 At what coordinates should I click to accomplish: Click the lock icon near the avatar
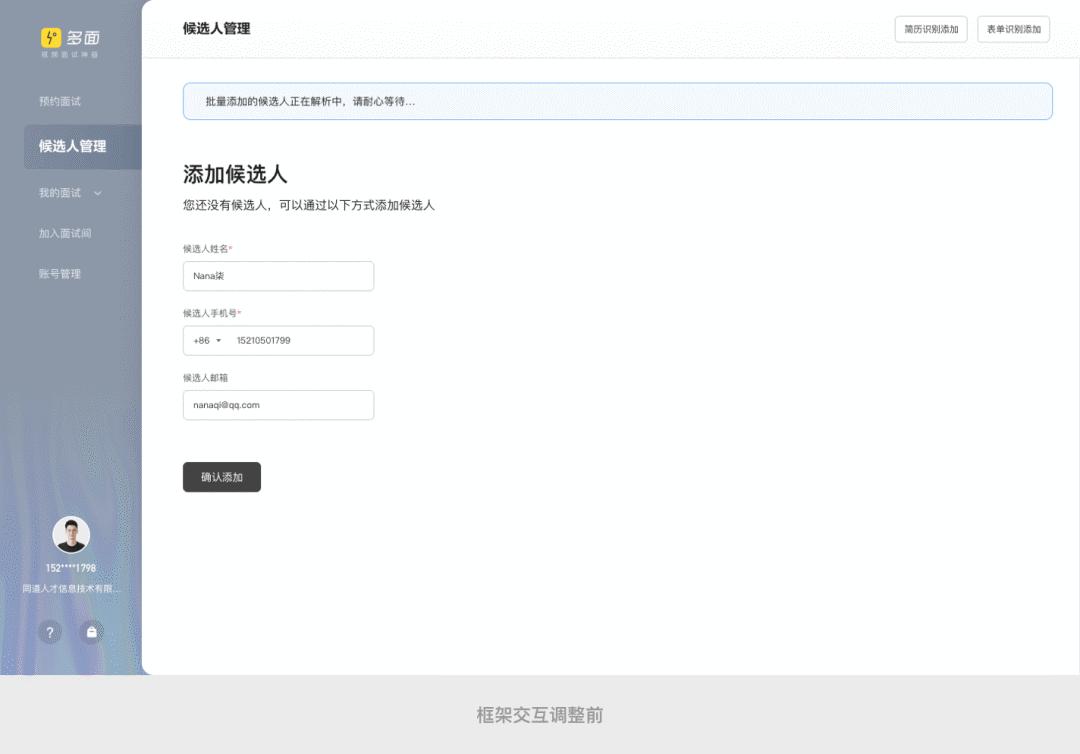pos(91,632)
